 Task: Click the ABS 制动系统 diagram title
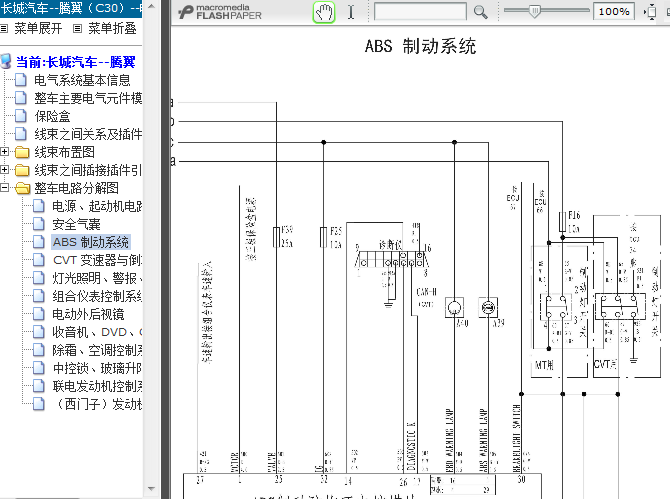(x=420, y=46)
